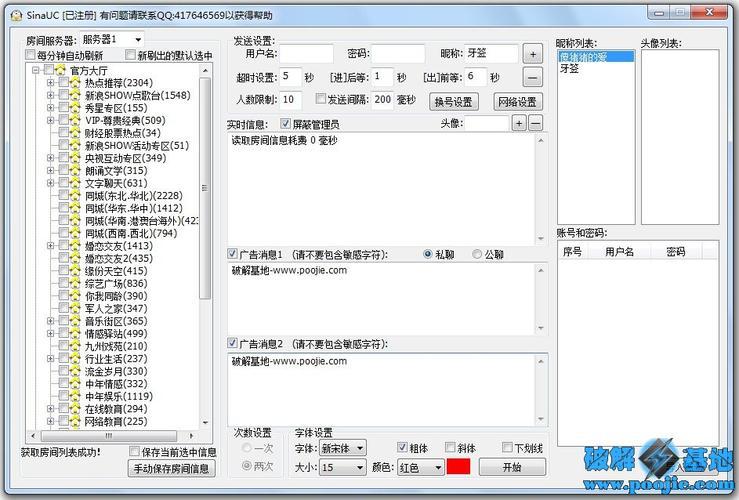Click 序号 column header in accounts table
Viewport: 739px width, 500px height.
point(572,252)
